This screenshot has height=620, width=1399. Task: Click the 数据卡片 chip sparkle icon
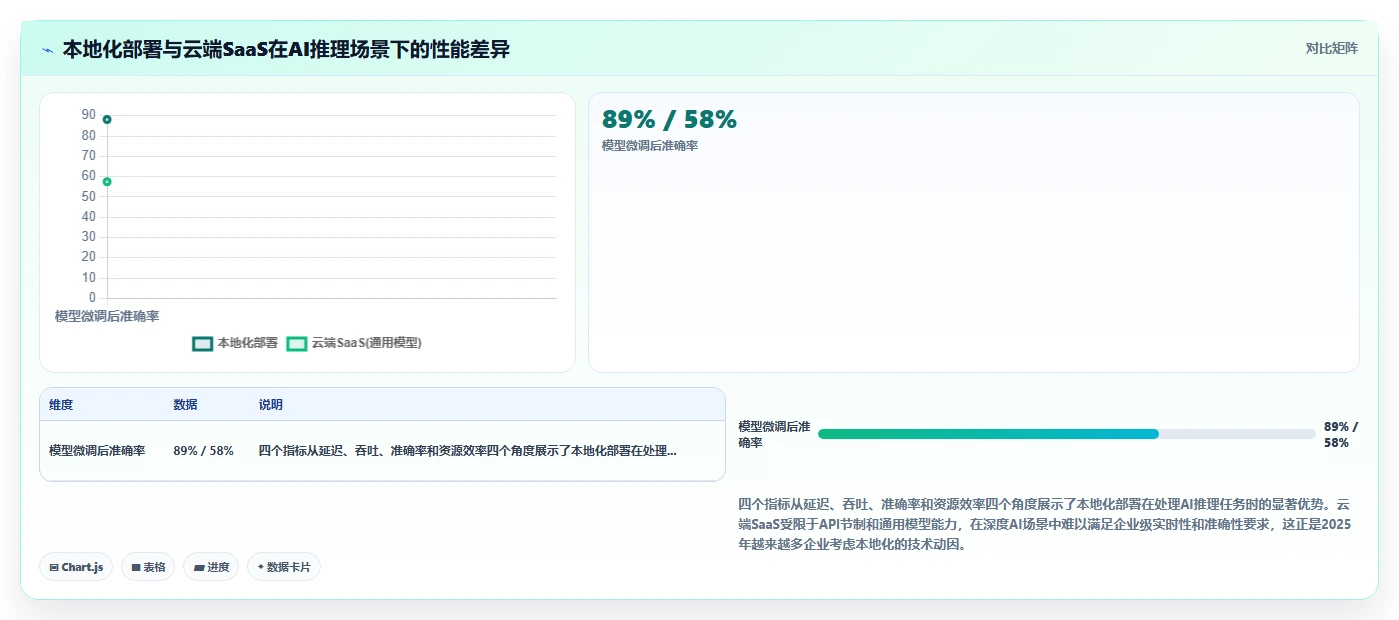tap(261, 567)
